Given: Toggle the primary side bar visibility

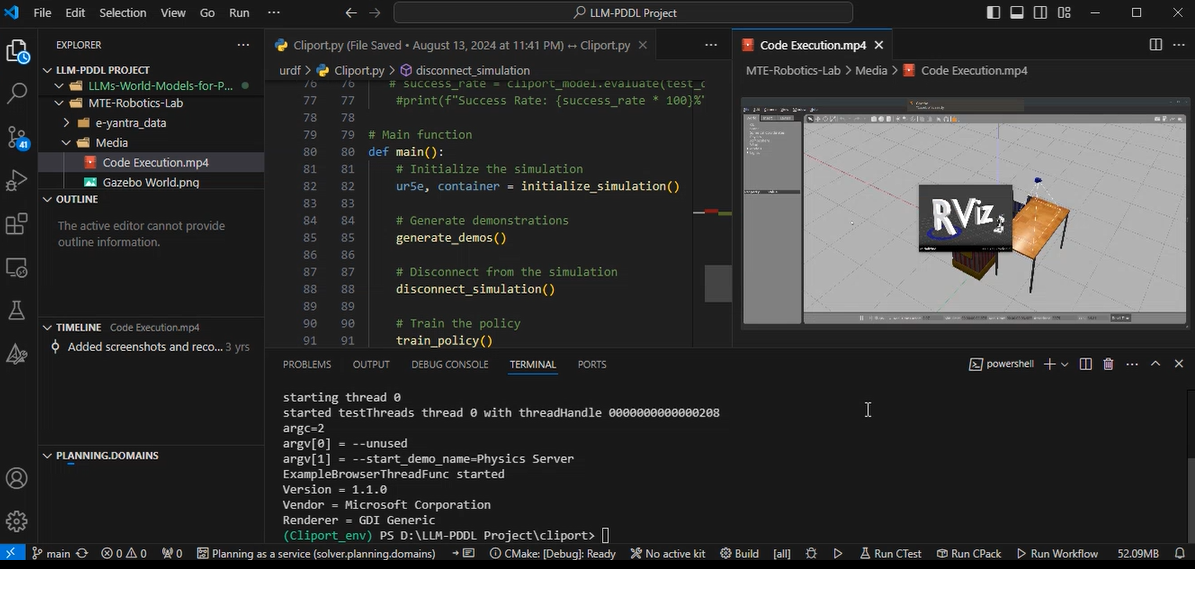Looking at the screenshot, I should click(993, 13).
